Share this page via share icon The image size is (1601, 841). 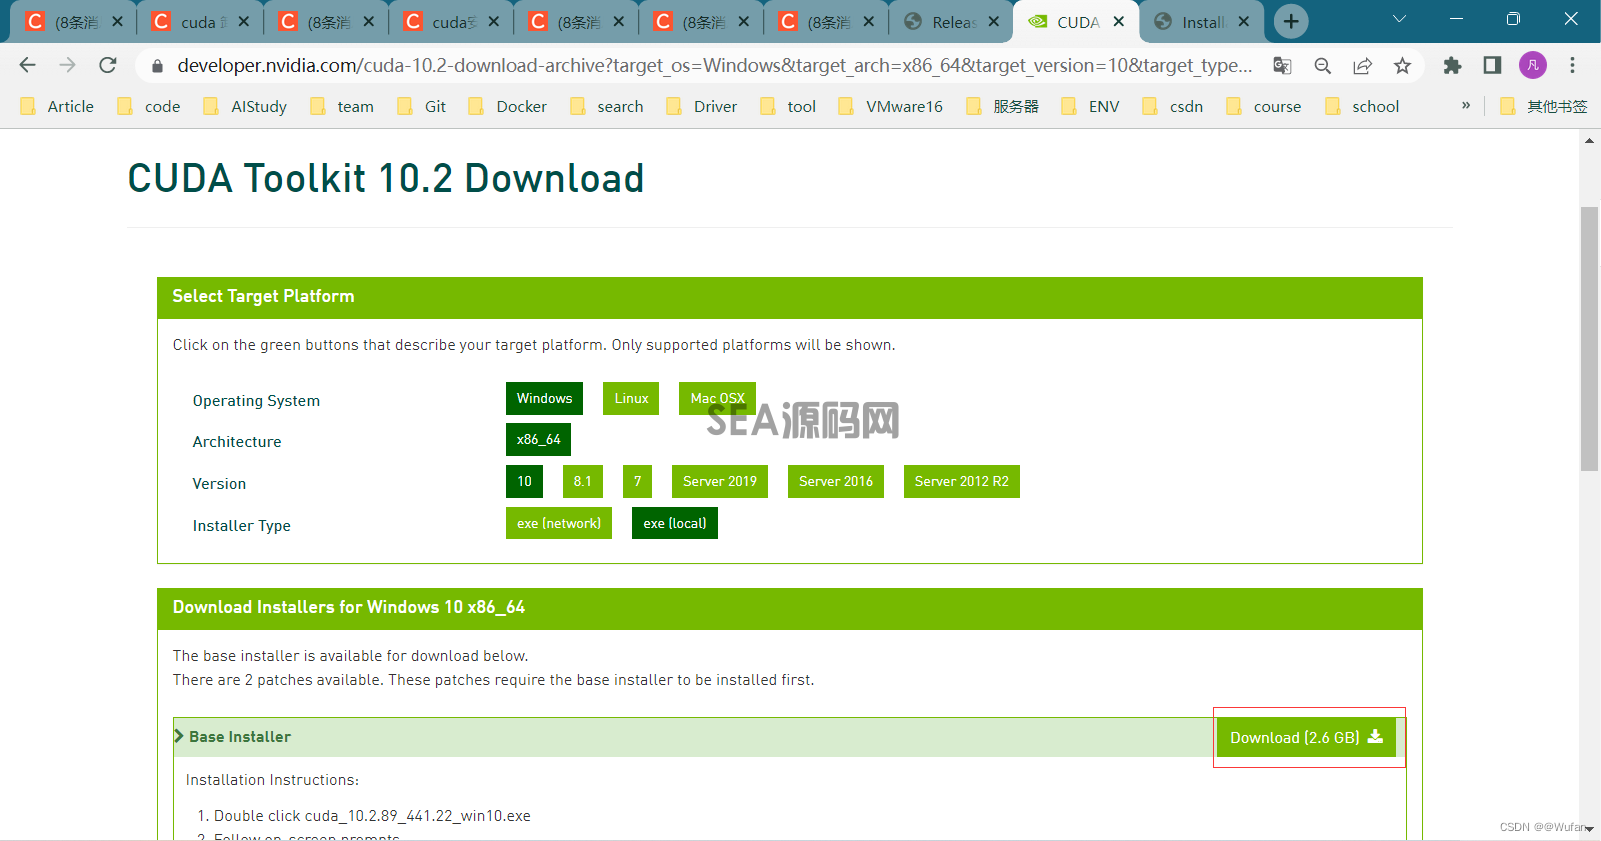point(1362,66)
